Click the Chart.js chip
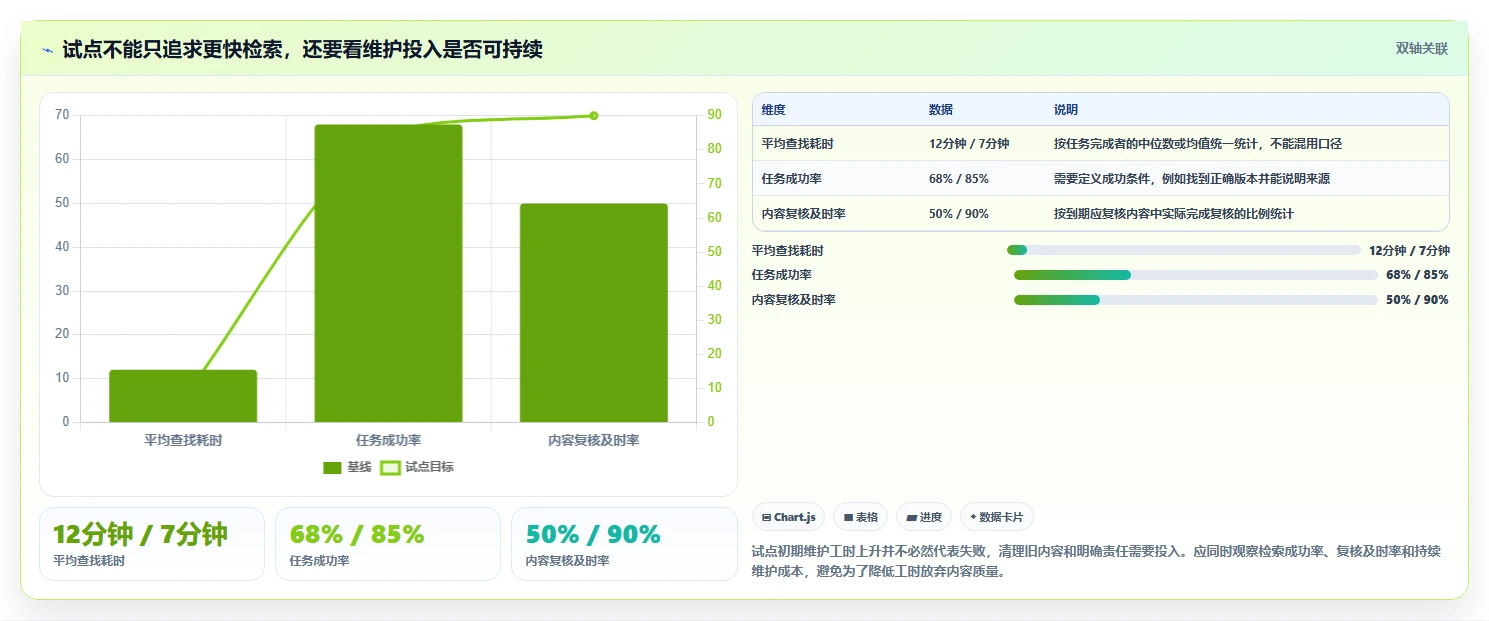This screenshot has width=1489, height=621. [x=788, y=517]
